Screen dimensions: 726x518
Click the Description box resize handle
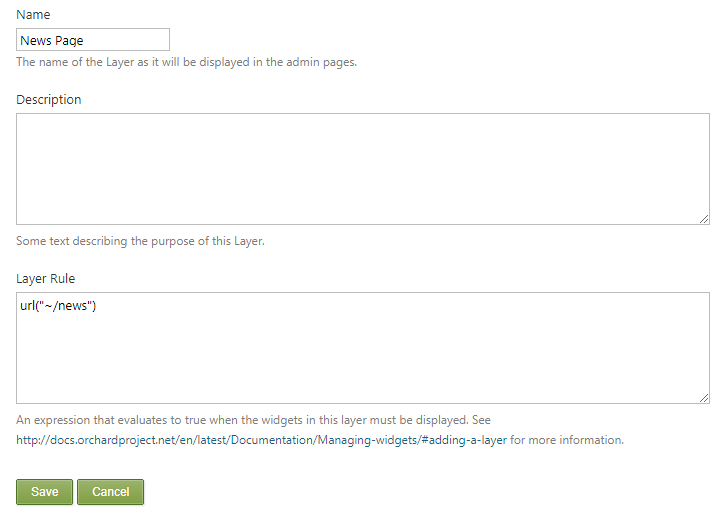pyautogui.click(x=704, y=219)
